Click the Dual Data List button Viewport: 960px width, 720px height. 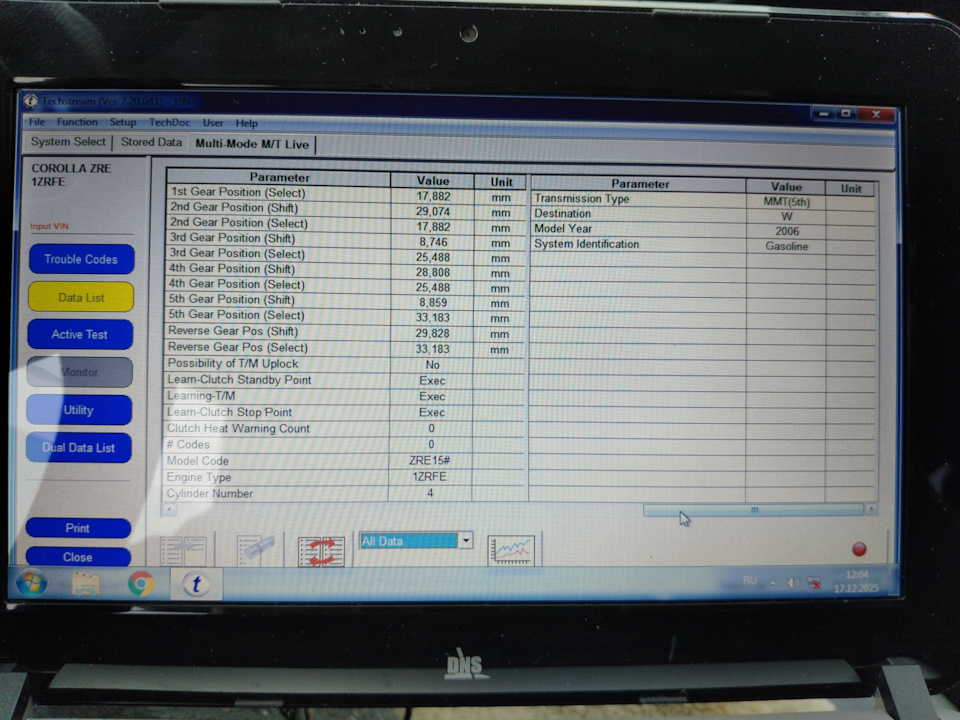78,448
